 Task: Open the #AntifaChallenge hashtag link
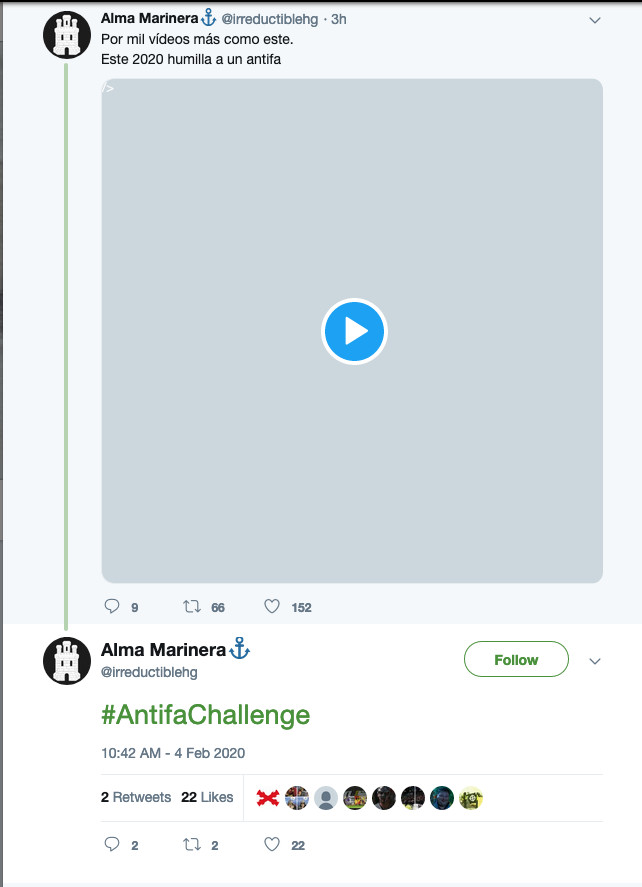coord(205,715)
